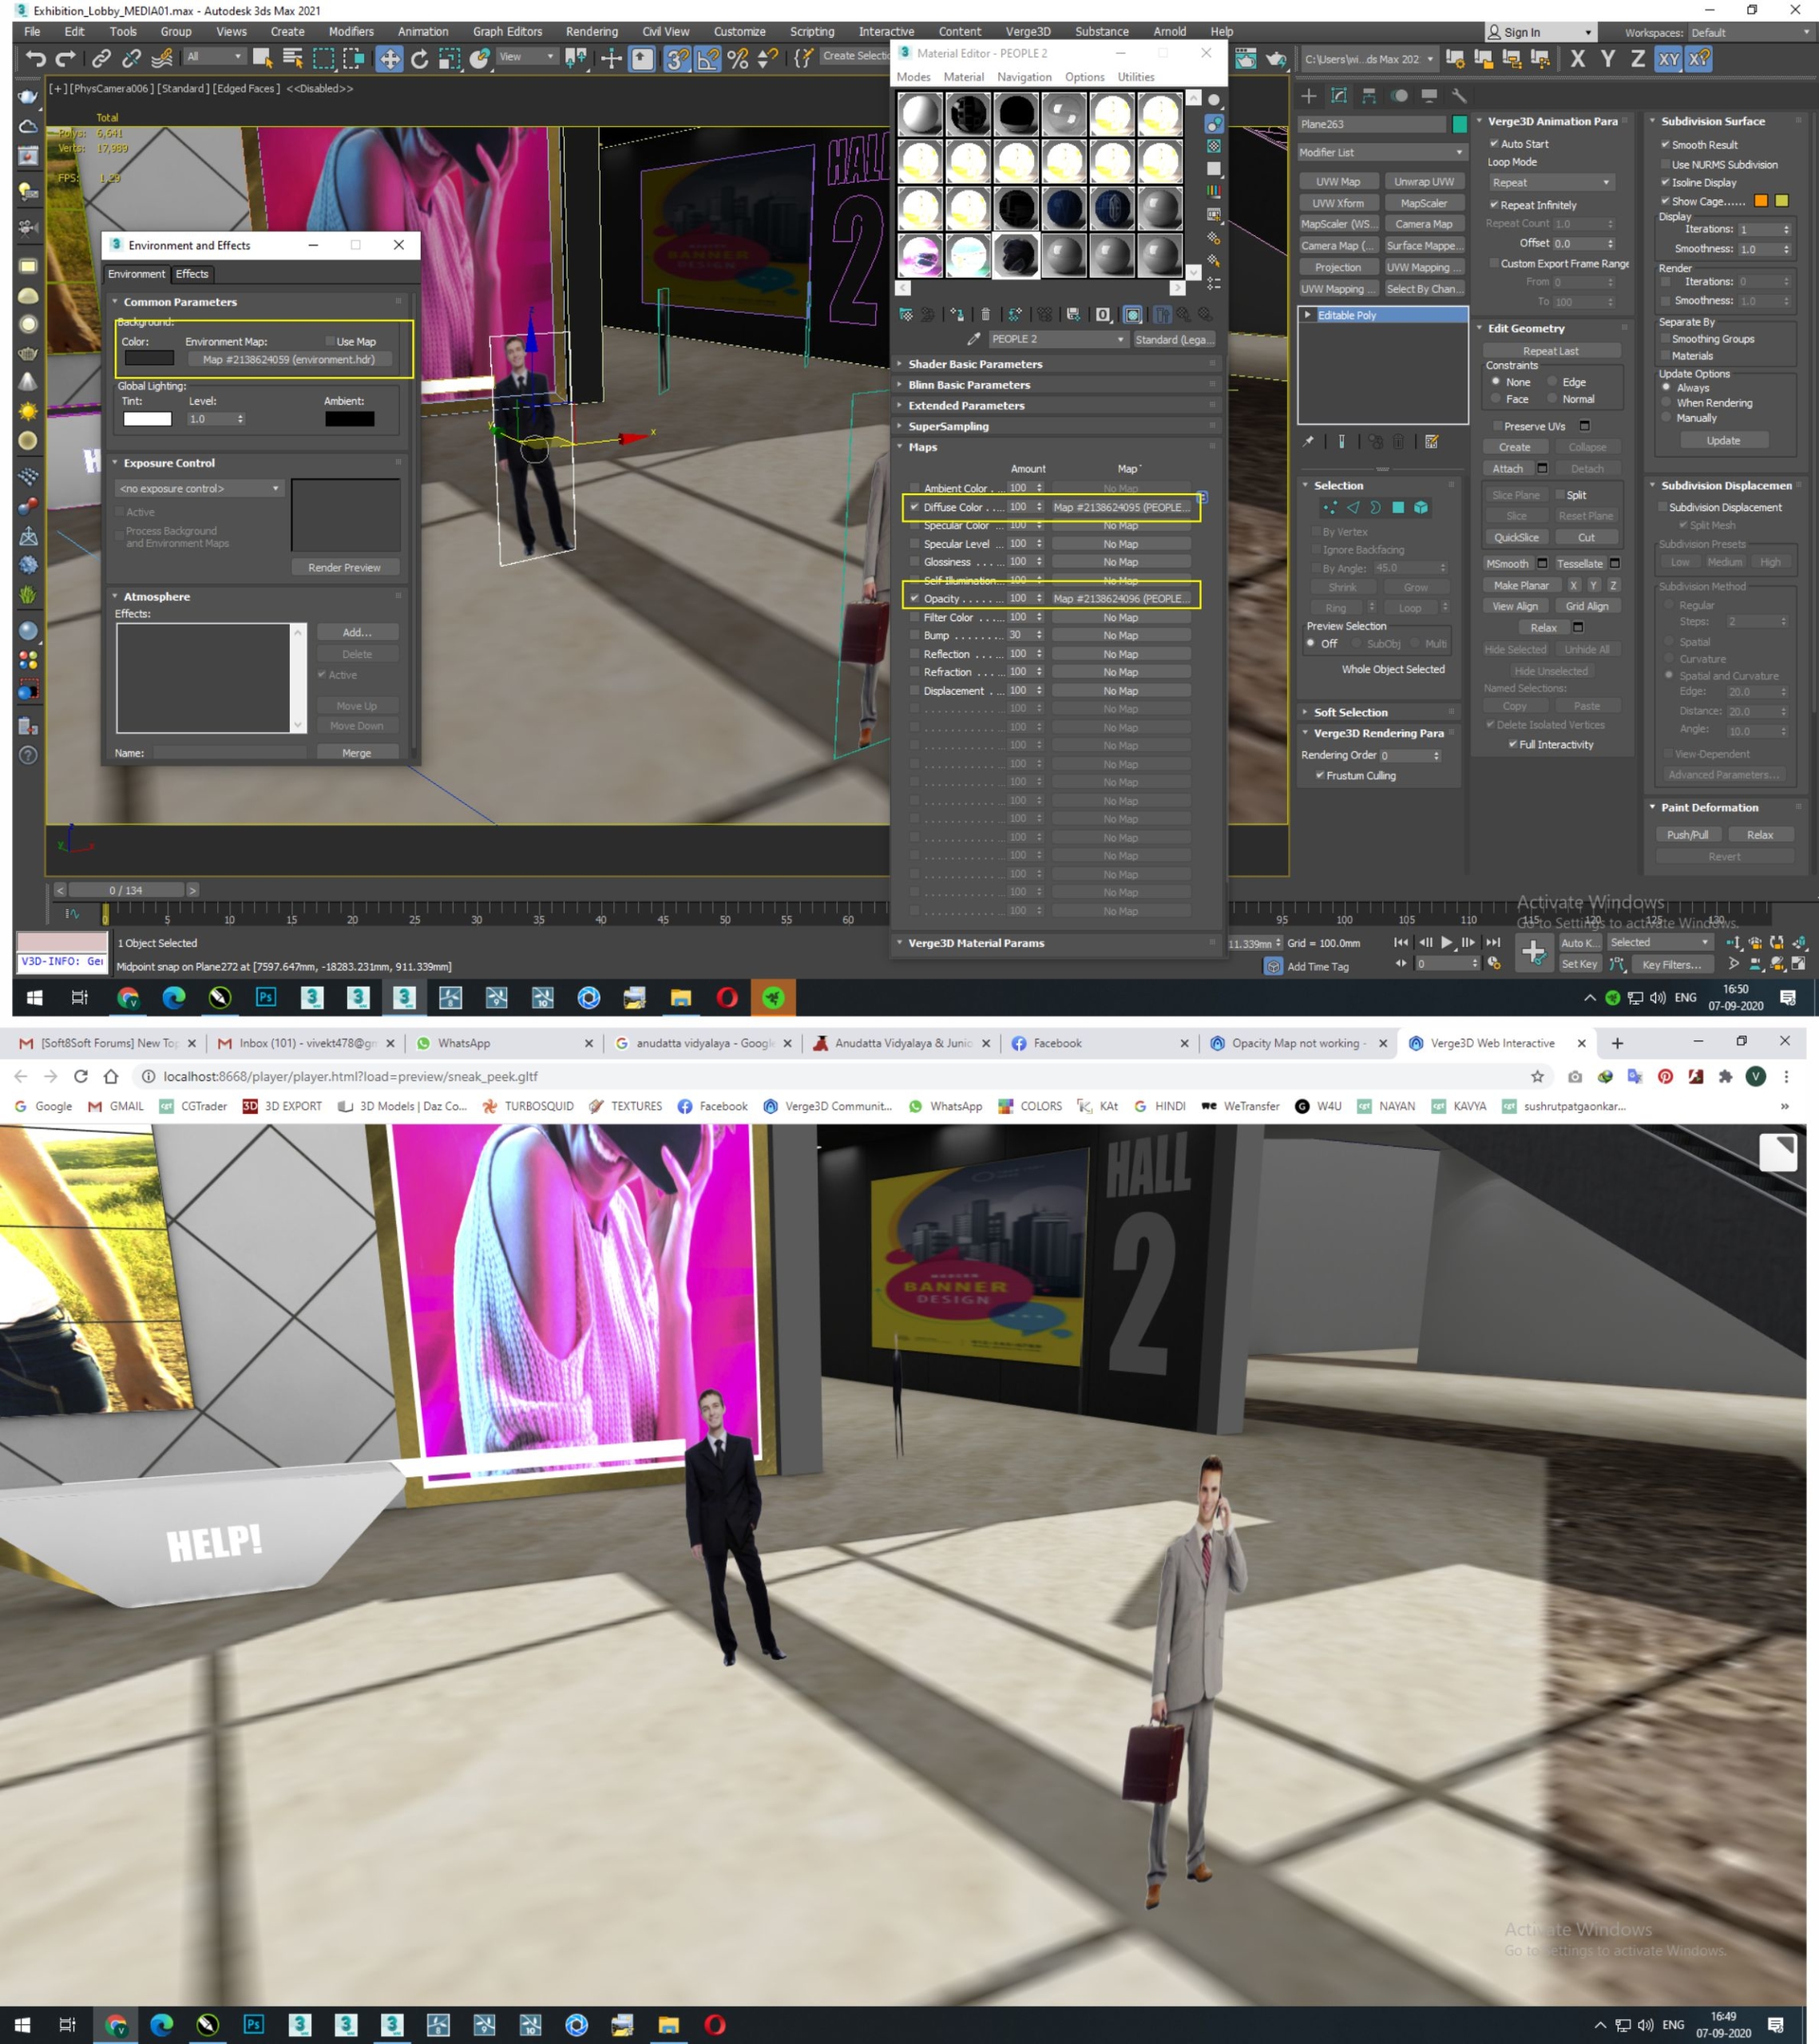Click the Standard (Legacy) material type button
1819x2044 pixels.
1174,339
